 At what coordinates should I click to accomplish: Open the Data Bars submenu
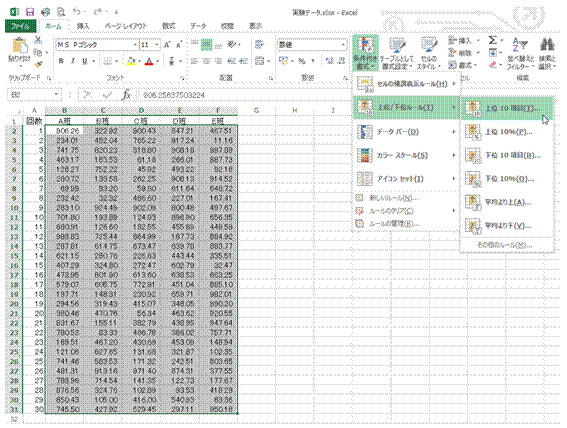[x=406, y=132]
